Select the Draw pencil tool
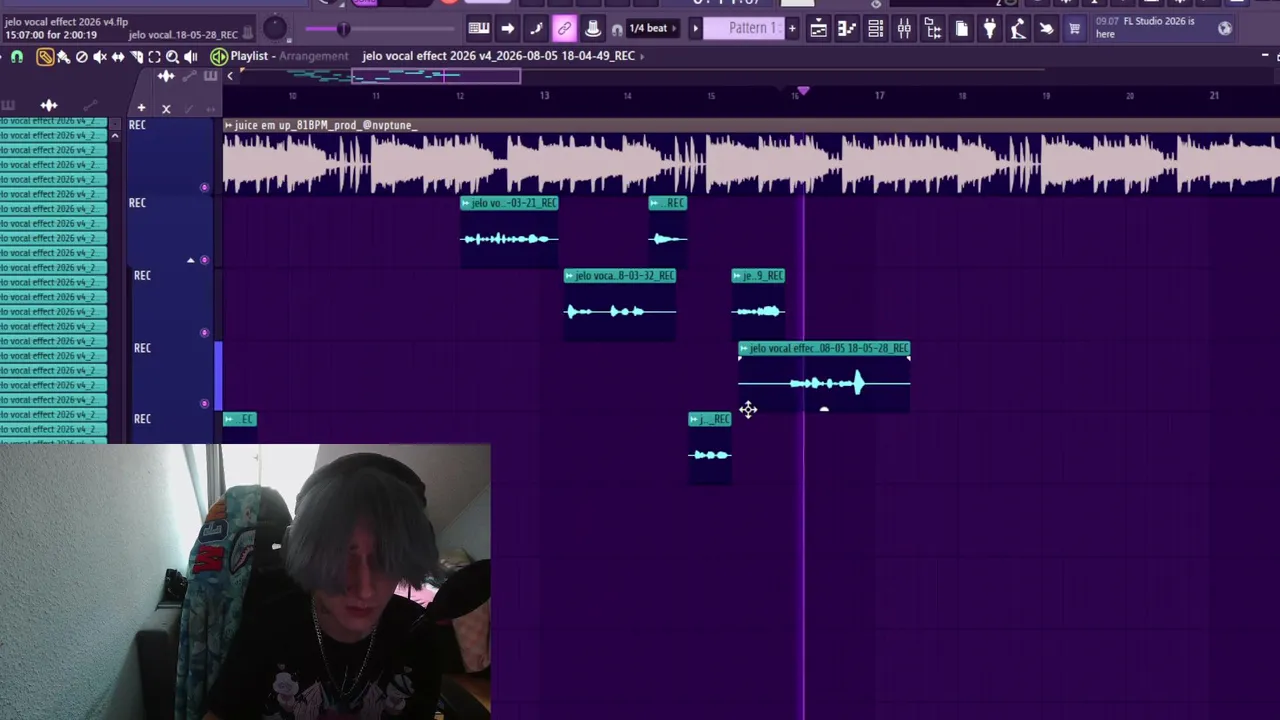Screen dimensions: 1280x720 point(45,57)
